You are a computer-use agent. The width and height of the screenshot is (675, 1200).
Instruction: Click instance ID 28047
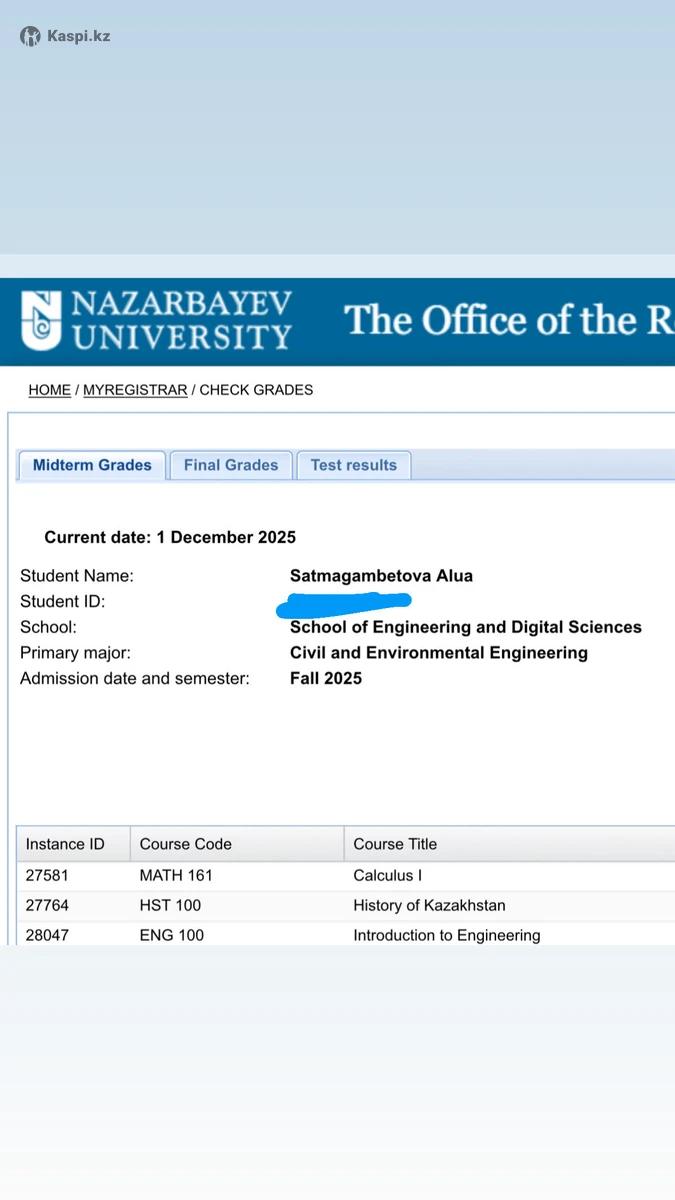47,935
